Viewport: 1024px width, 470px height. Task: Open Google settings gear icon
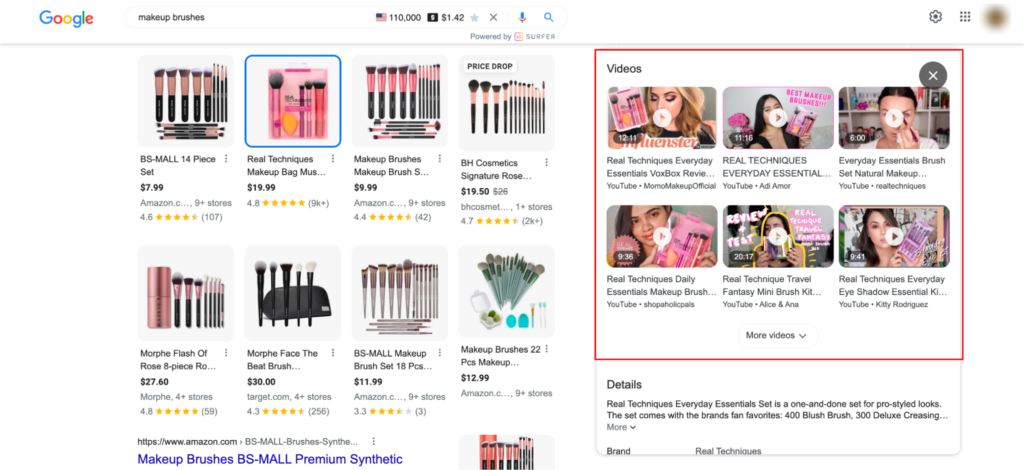pyautogui.click(x=935, y=17)
